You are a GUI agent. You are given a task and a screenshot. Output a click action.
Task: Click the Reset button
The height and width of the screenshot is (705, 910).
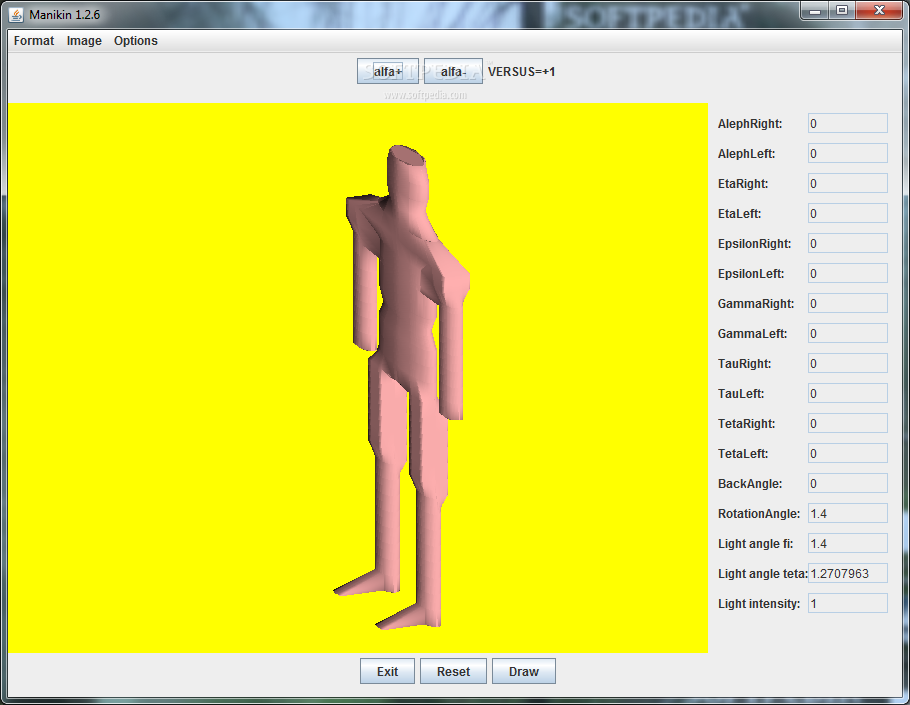click(453, 671)
